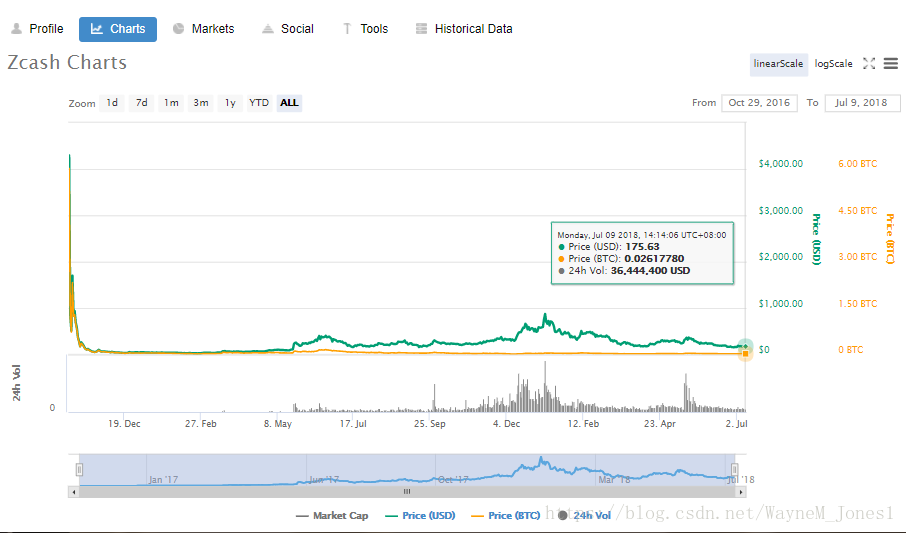Click the navigator left range handle
Viewport: 906px width, 533px height.
click(x=80, y=469)
